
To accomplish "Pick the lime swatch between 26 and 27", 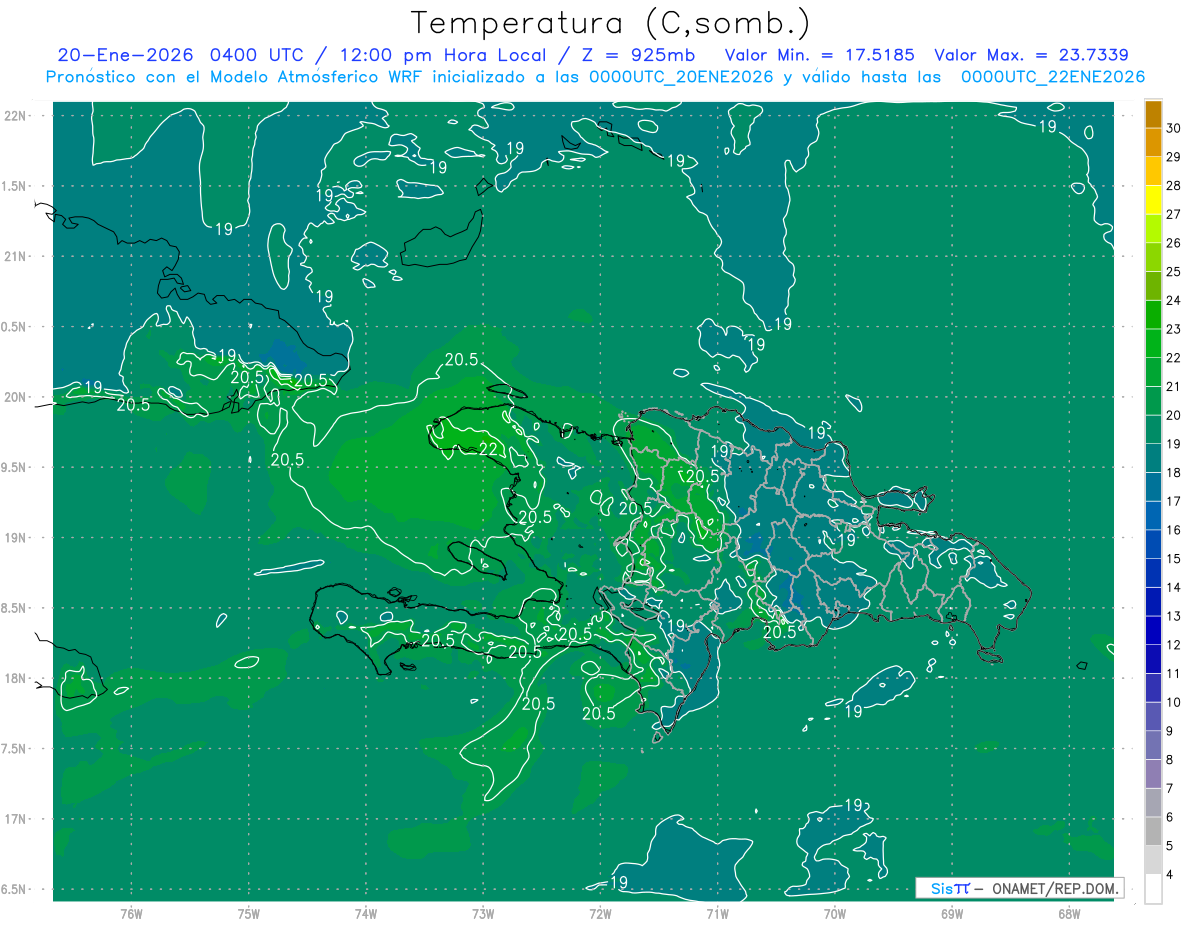I will point(1153,229).
